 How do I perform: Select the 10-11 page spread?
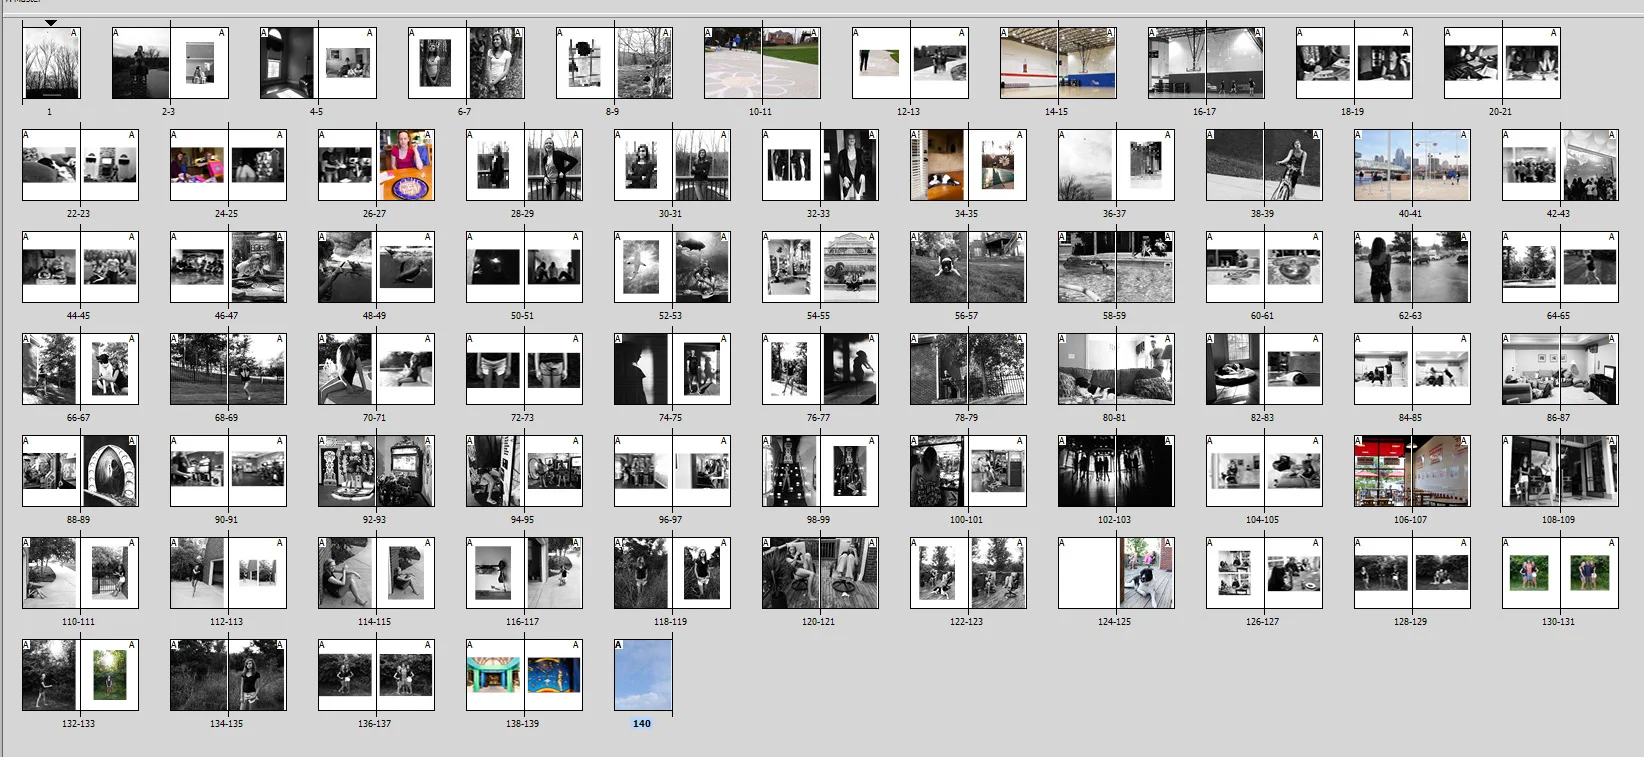[761, 63]
